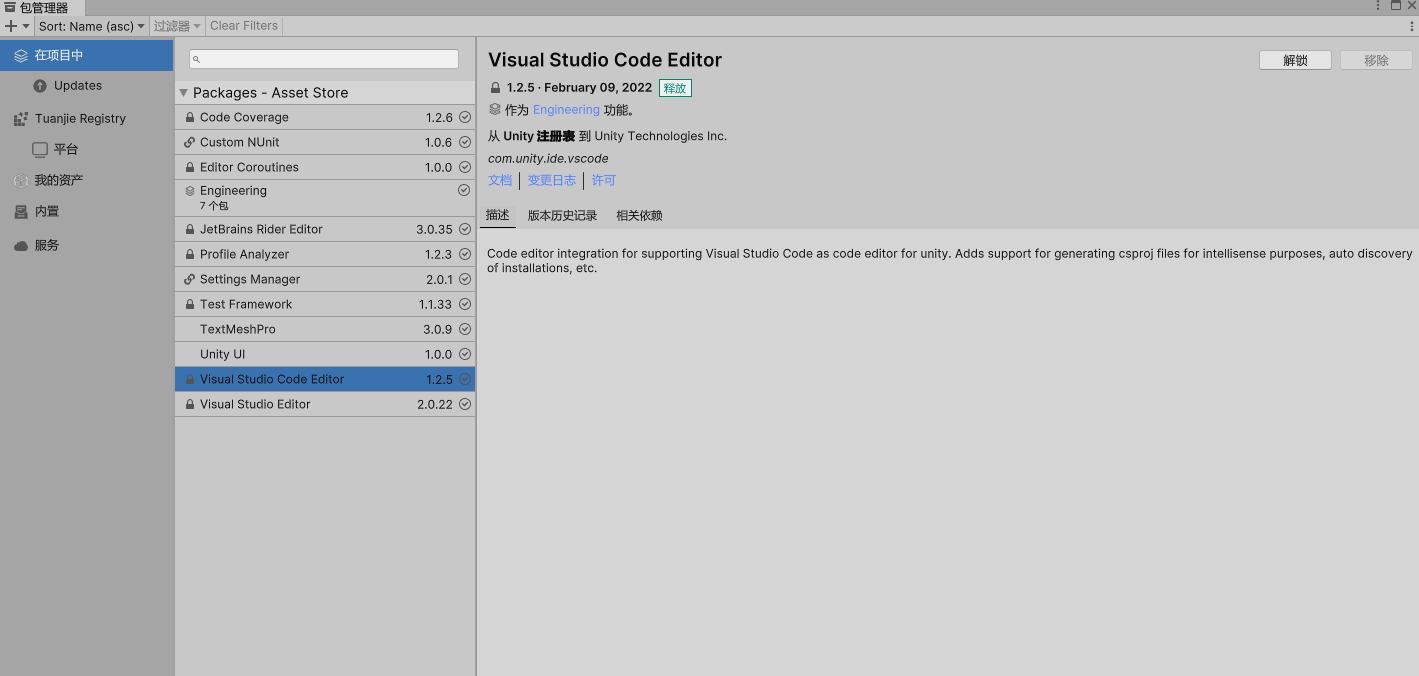Select the Custom NUnit package
Viewport: 1419px width, 676px height.
coord(325,142)
